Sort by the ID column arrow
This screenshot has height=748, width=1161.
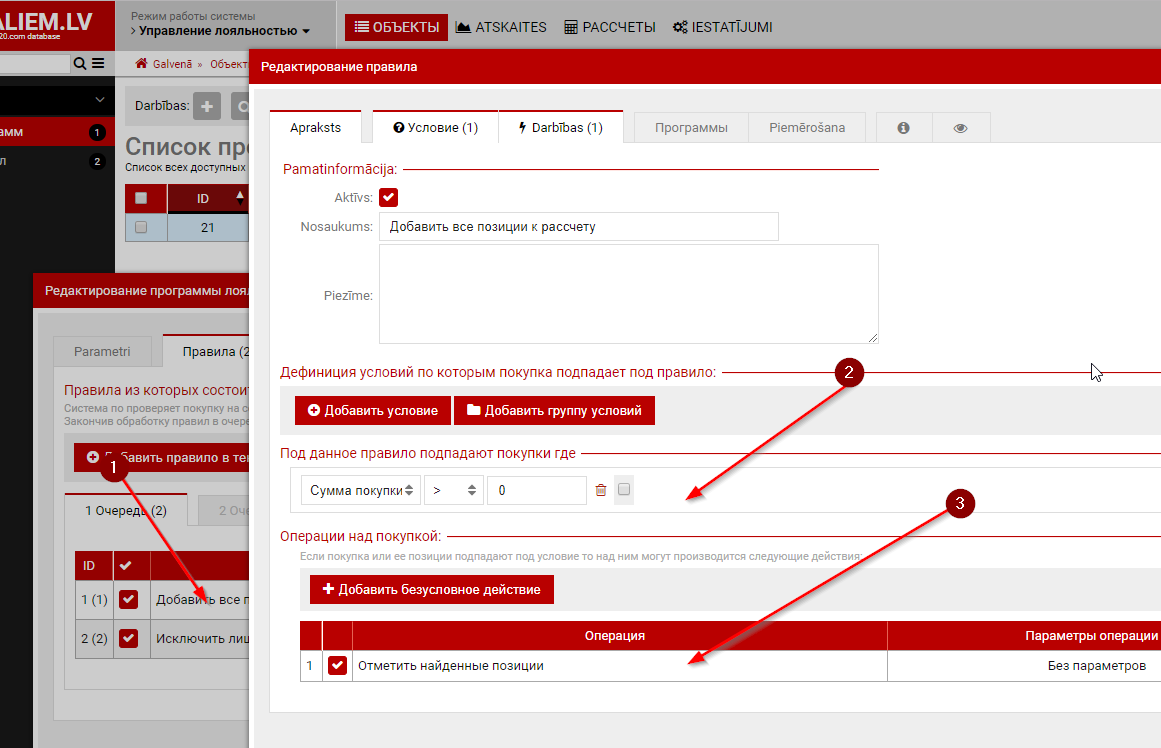point(239,198)
